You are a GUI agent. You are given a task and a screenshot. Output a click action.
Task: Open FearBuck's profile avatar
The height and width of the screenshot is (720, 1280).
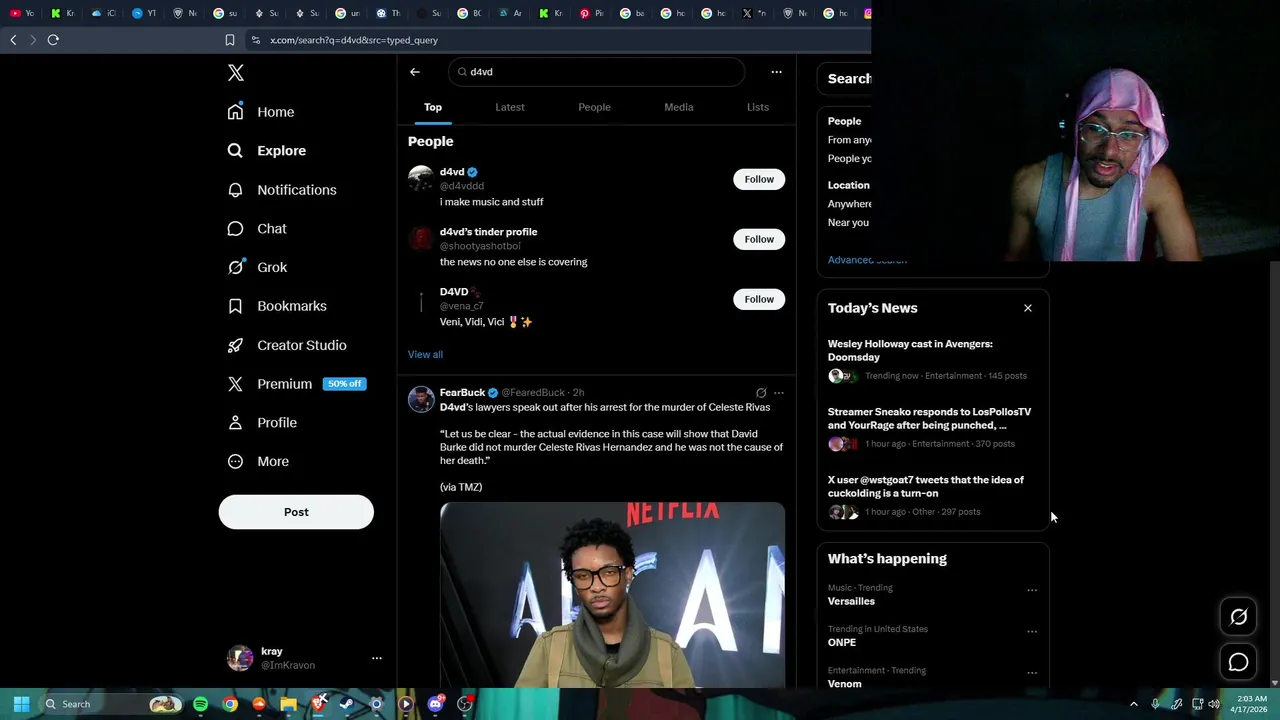(x=421, y=399)
